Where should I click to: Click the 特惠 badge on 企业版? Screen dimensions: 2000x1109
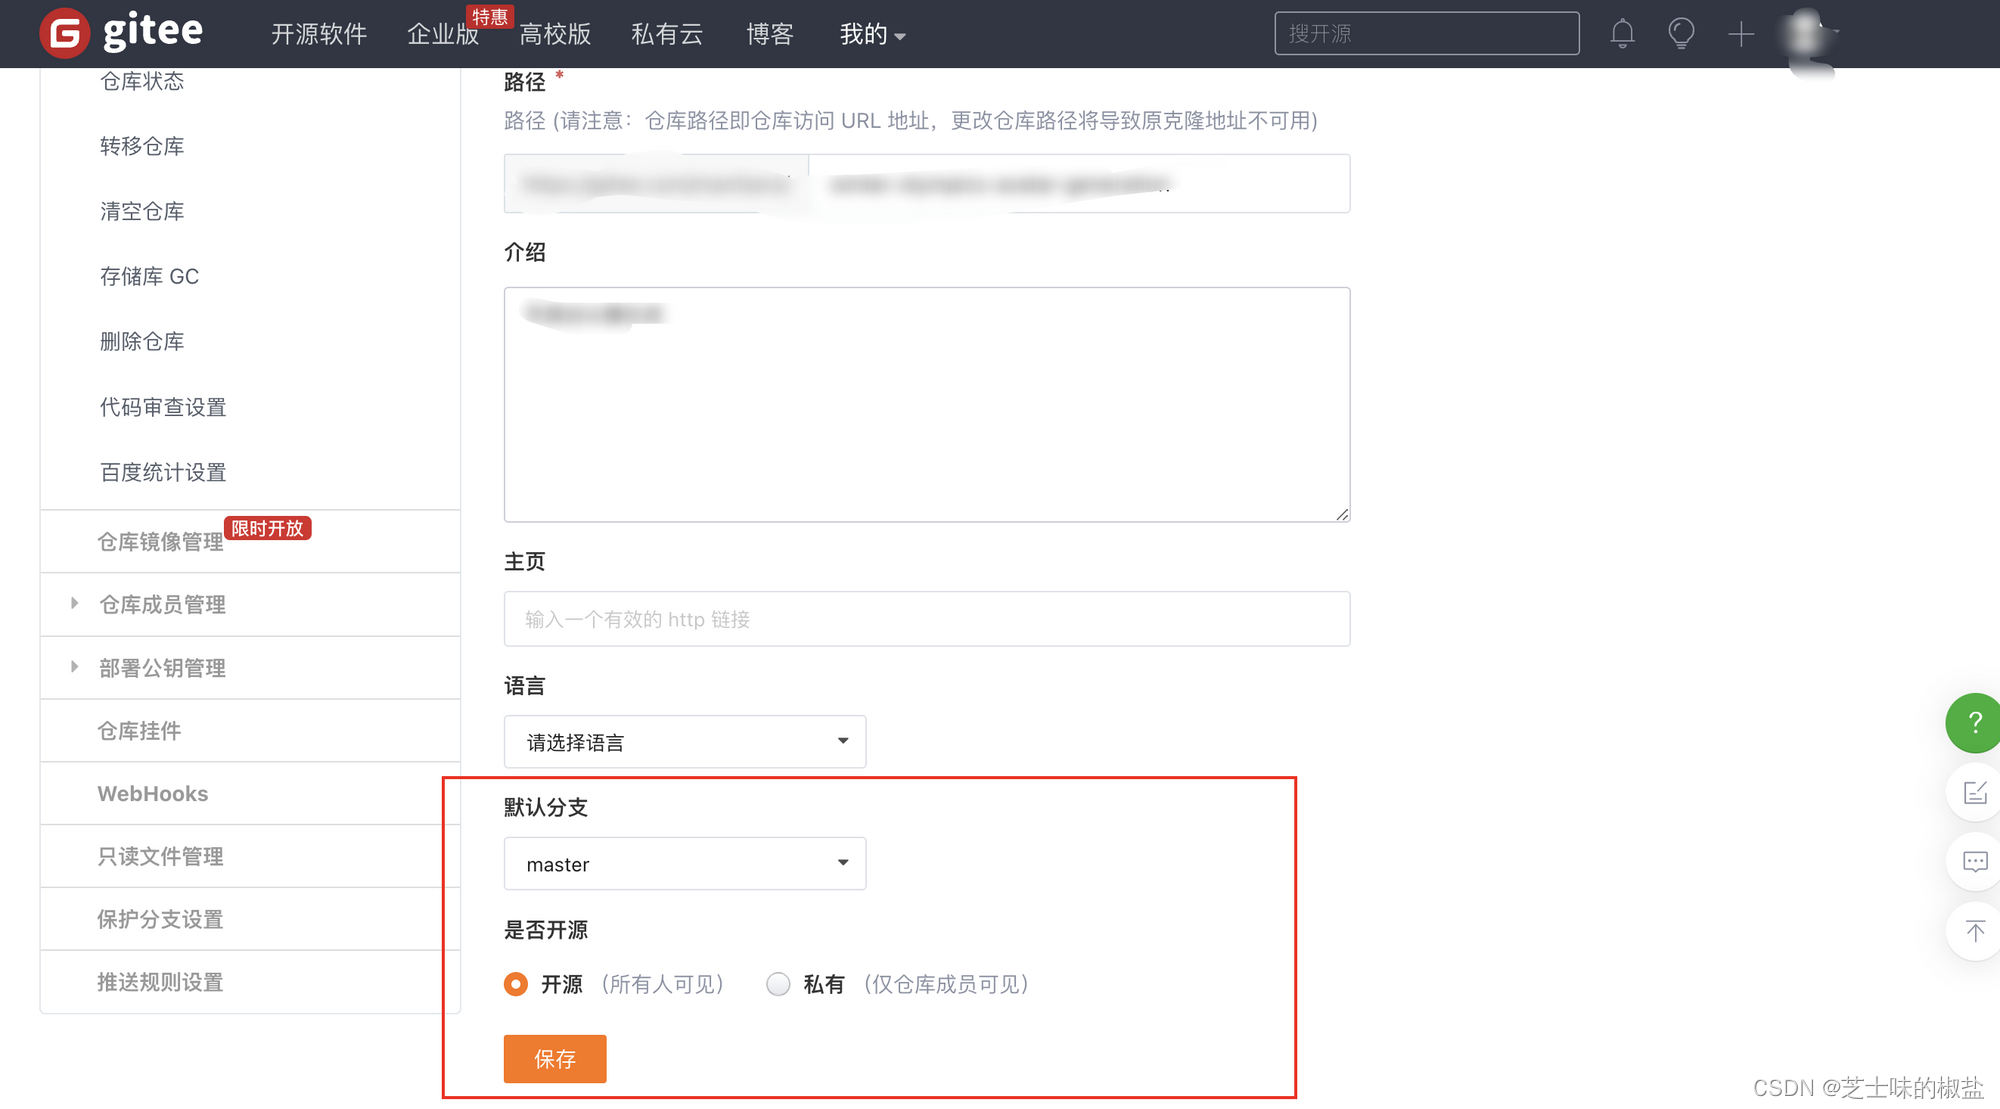[x=489, y=16]
